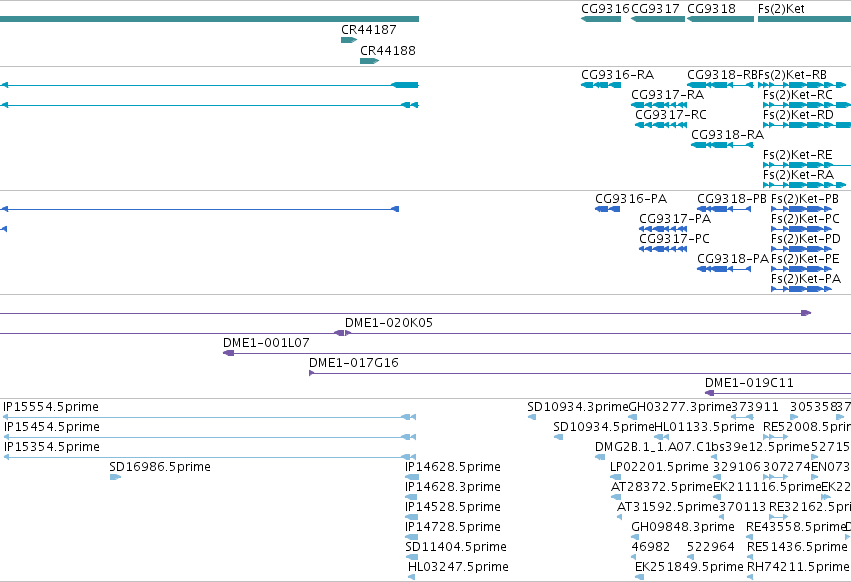This screenshot has height=582, width=851.
Task: Click clone DME1-017G16 label
Action: 353,363
